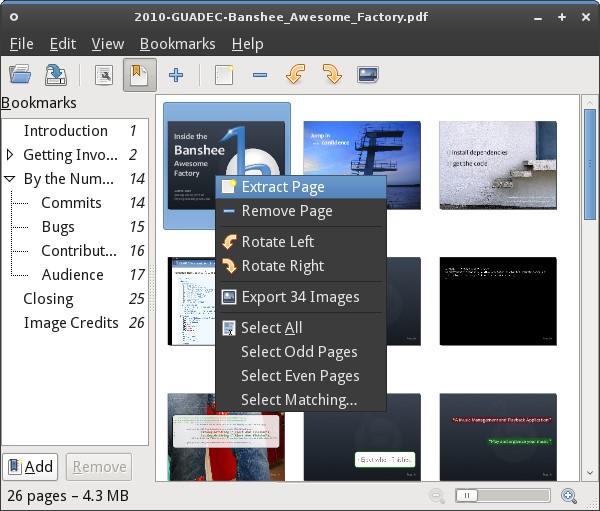600x511 pixels.
Task: Click the blue plus Add toolbar icon
Action: click(x=176, y=75)
